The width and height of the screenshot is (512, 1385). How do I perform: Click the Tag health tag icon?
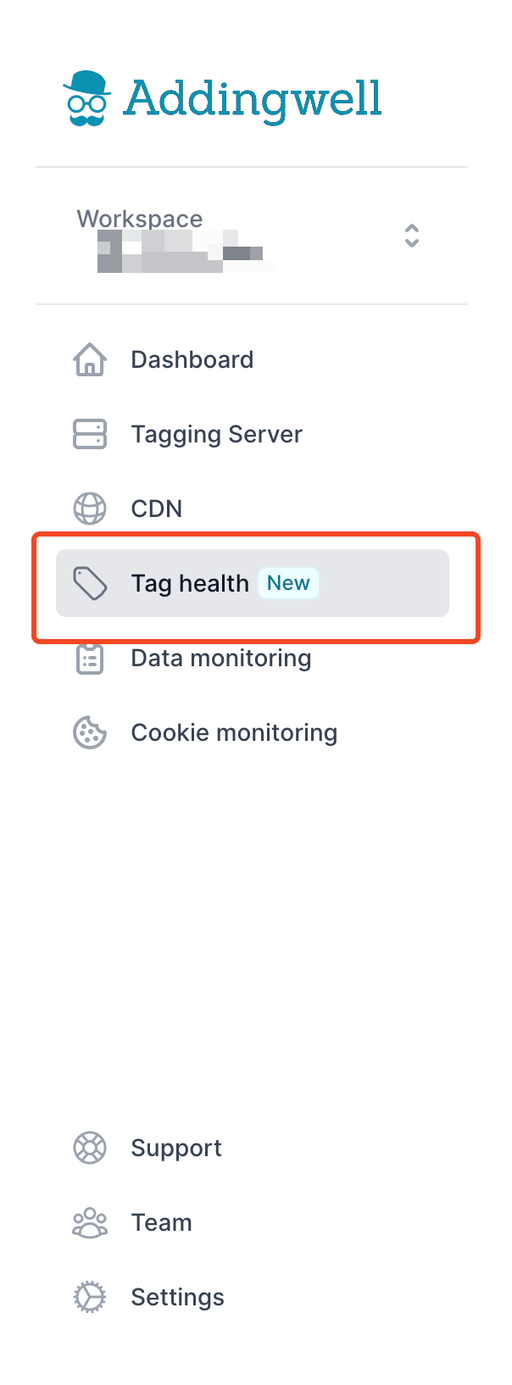90,583
